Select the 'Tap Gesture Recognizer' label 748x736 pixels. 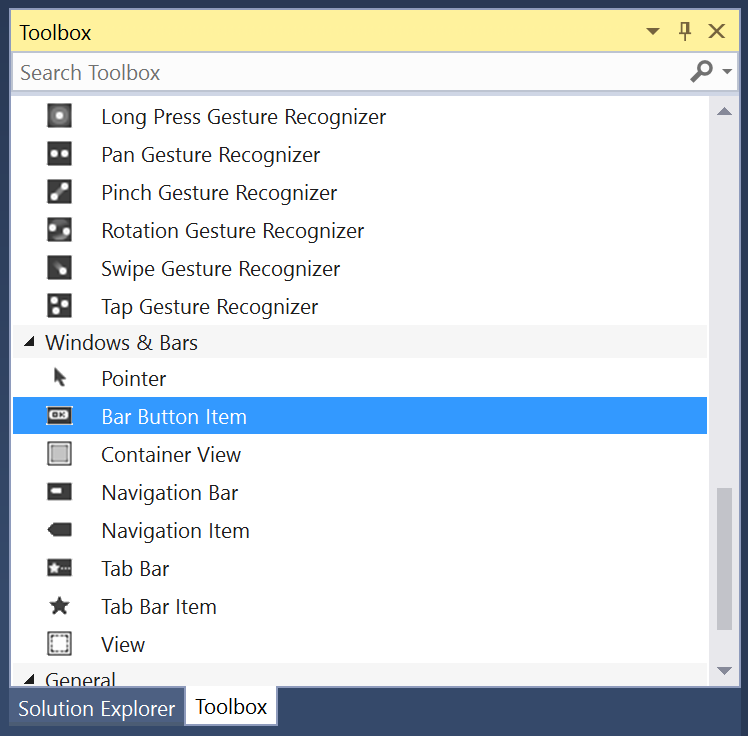click(x=209, y=308)
